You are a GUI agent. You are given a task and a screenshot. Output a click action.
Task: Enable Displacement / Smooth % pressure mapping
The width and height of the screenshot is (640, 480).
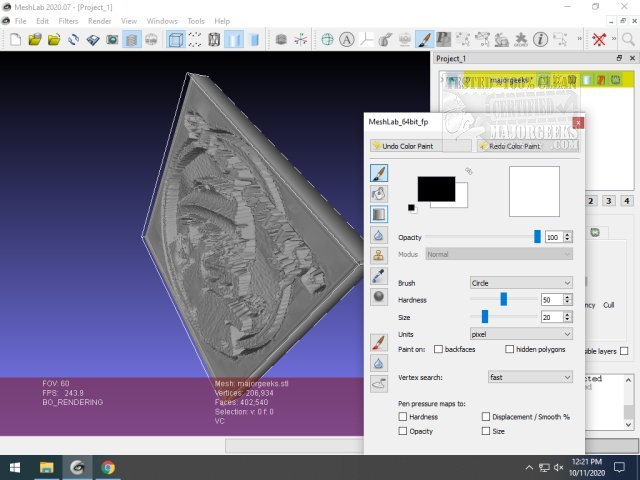[486, 416]
